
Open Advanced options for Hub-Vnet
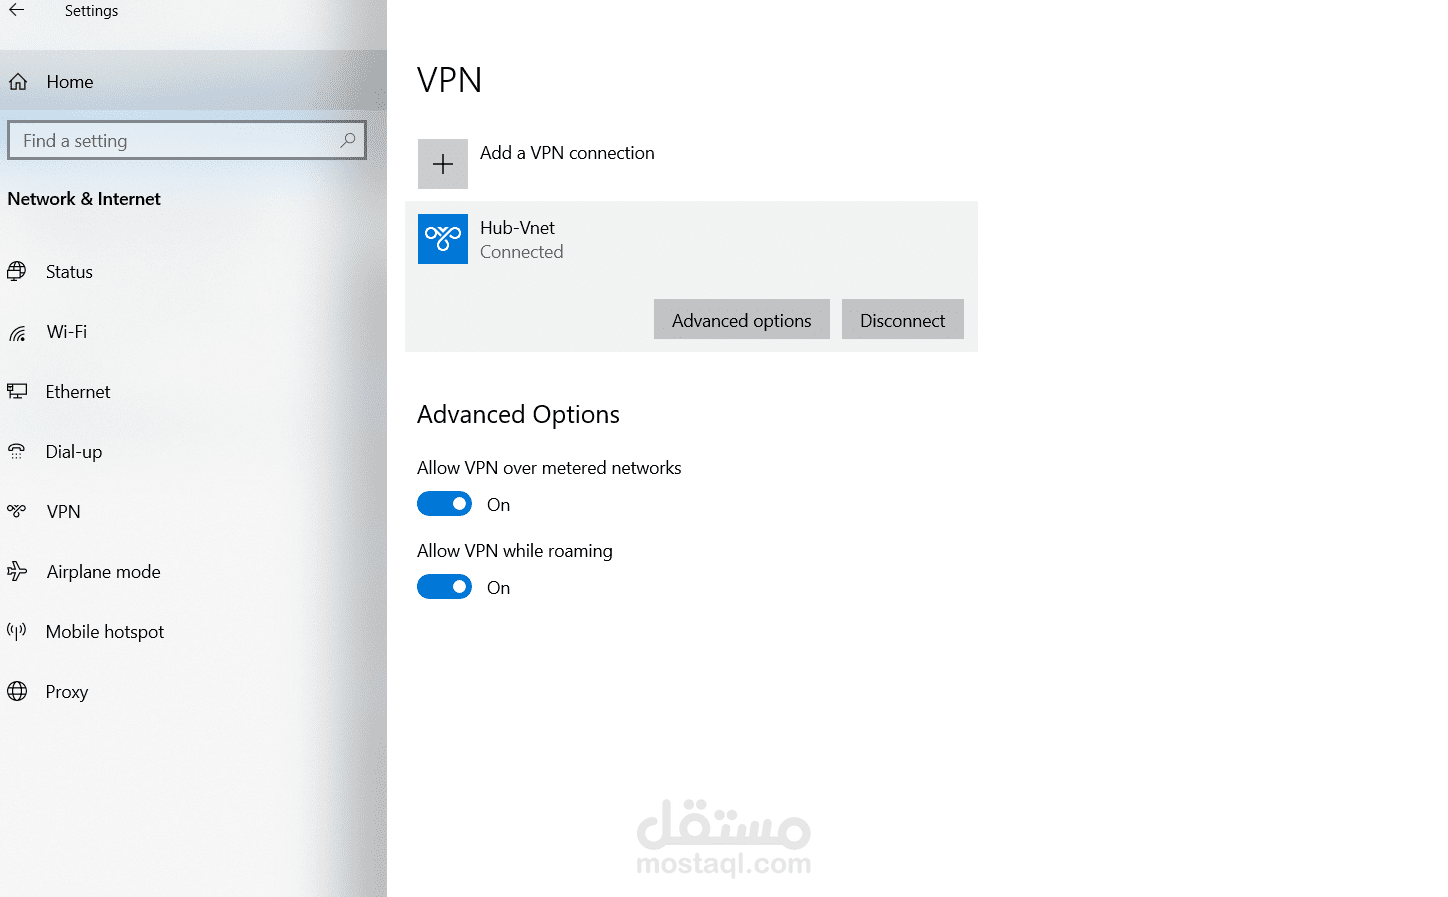tap(741, 320)
